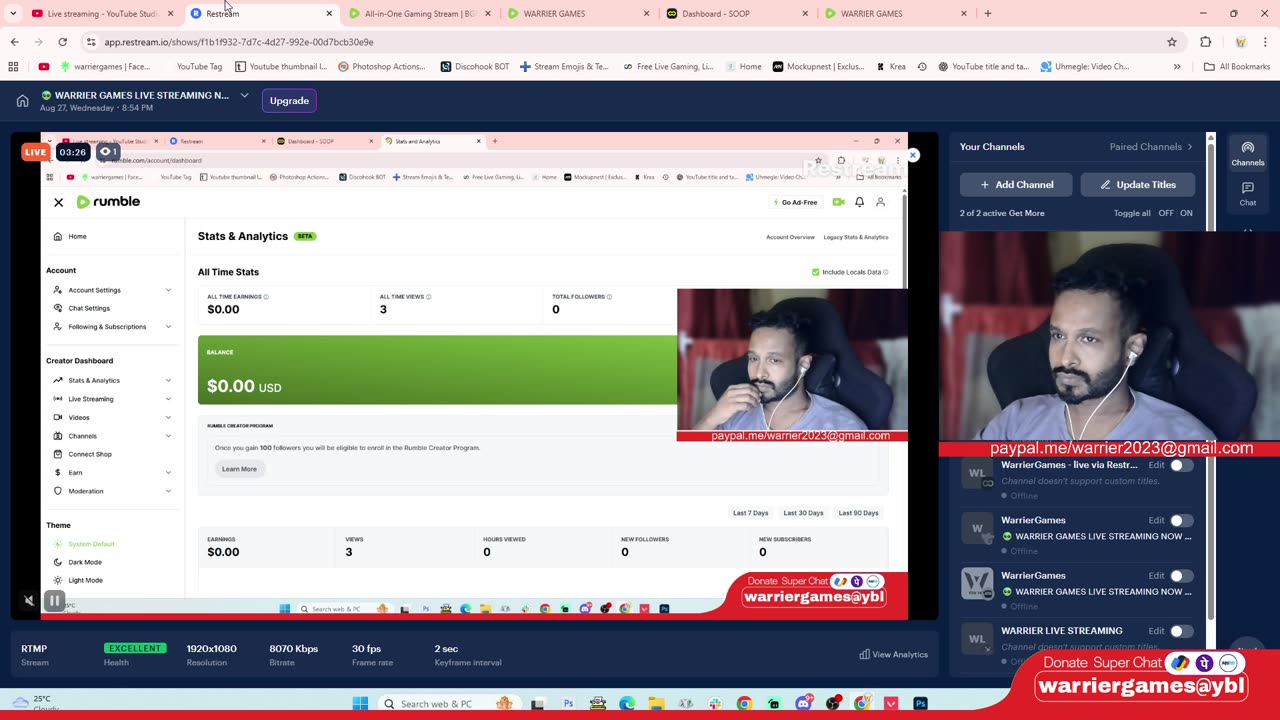Open the Restream home icon
Viewport: 1280px width, 720px height.
[x=22, y=100]
